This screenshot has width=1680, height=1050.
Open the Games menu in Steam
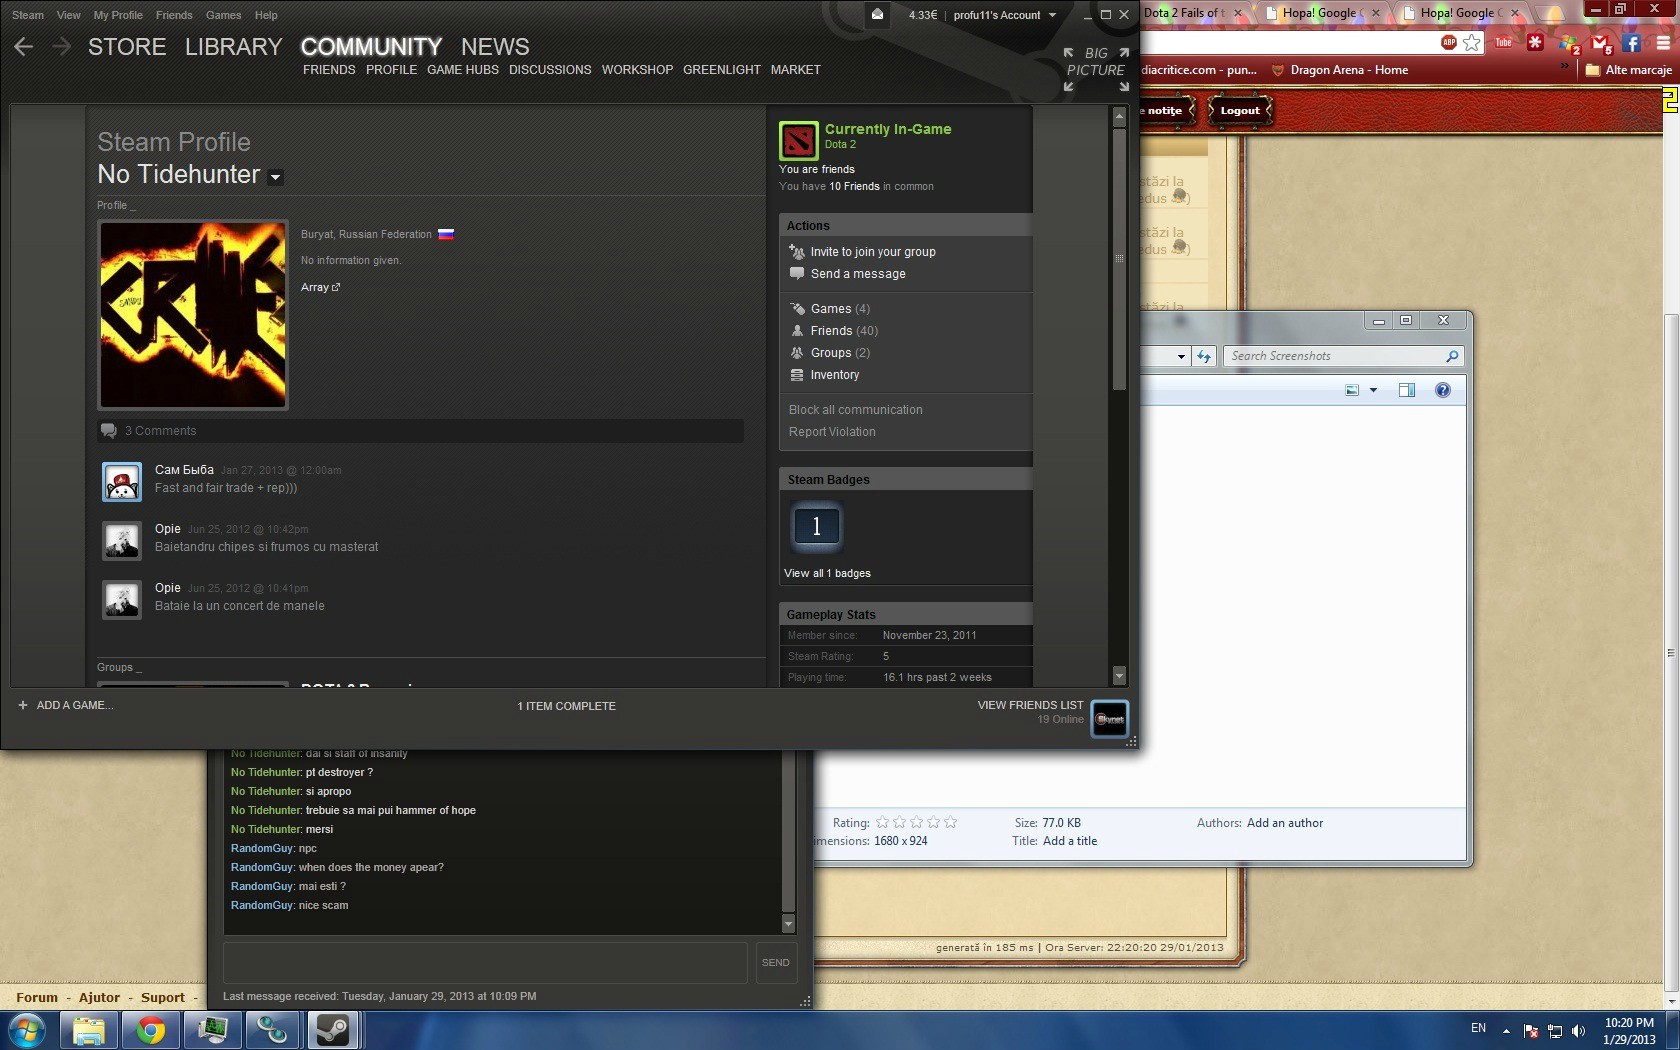223,15
